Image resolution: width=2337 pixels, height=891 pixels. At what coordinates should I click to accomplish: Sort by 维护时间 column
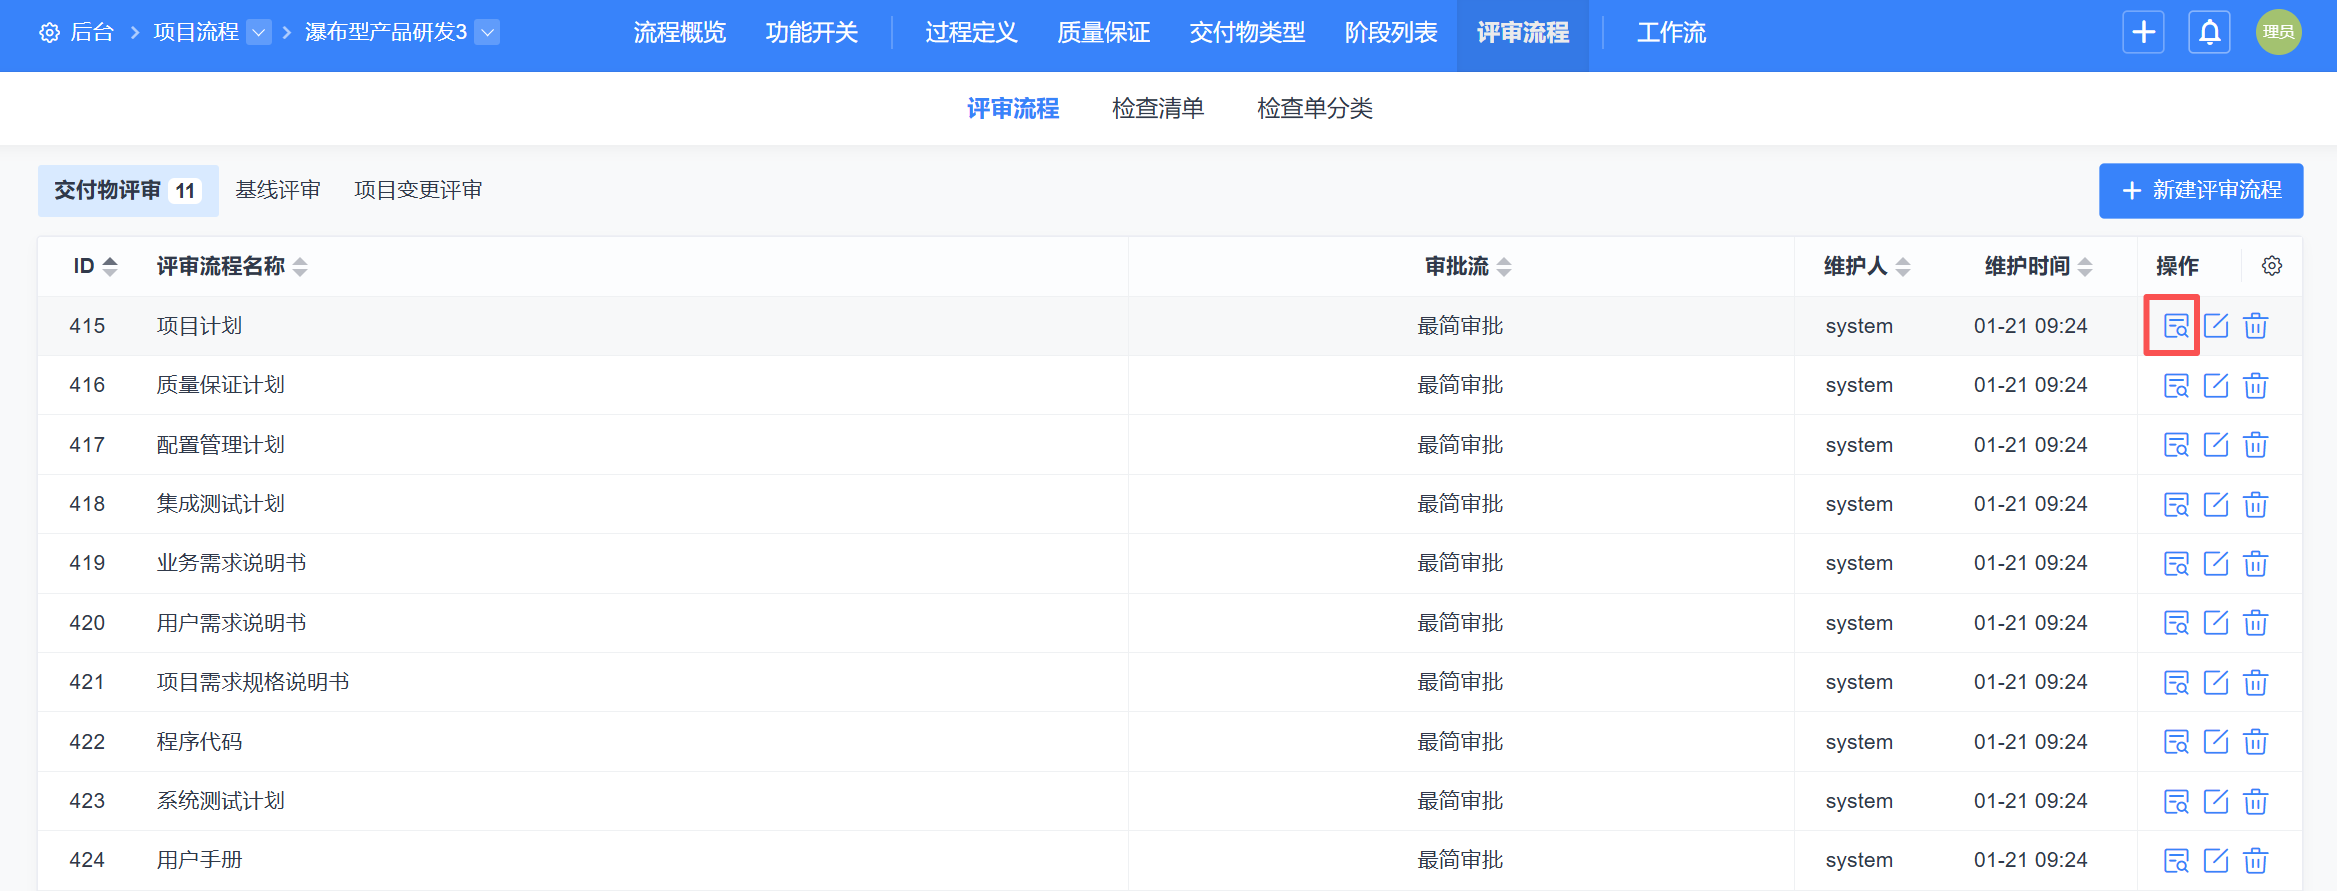(x=2084, y=266)
